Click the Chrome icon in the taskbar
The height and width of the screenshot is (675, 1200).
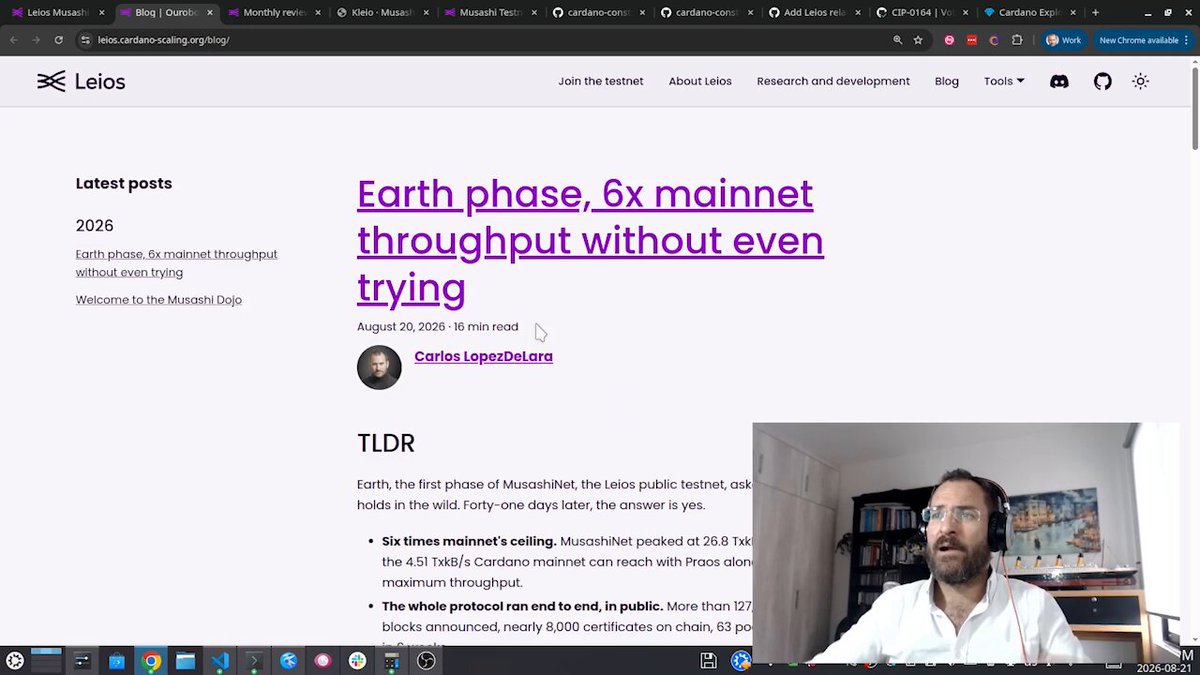pyautogui.click(x=151, y=661)
